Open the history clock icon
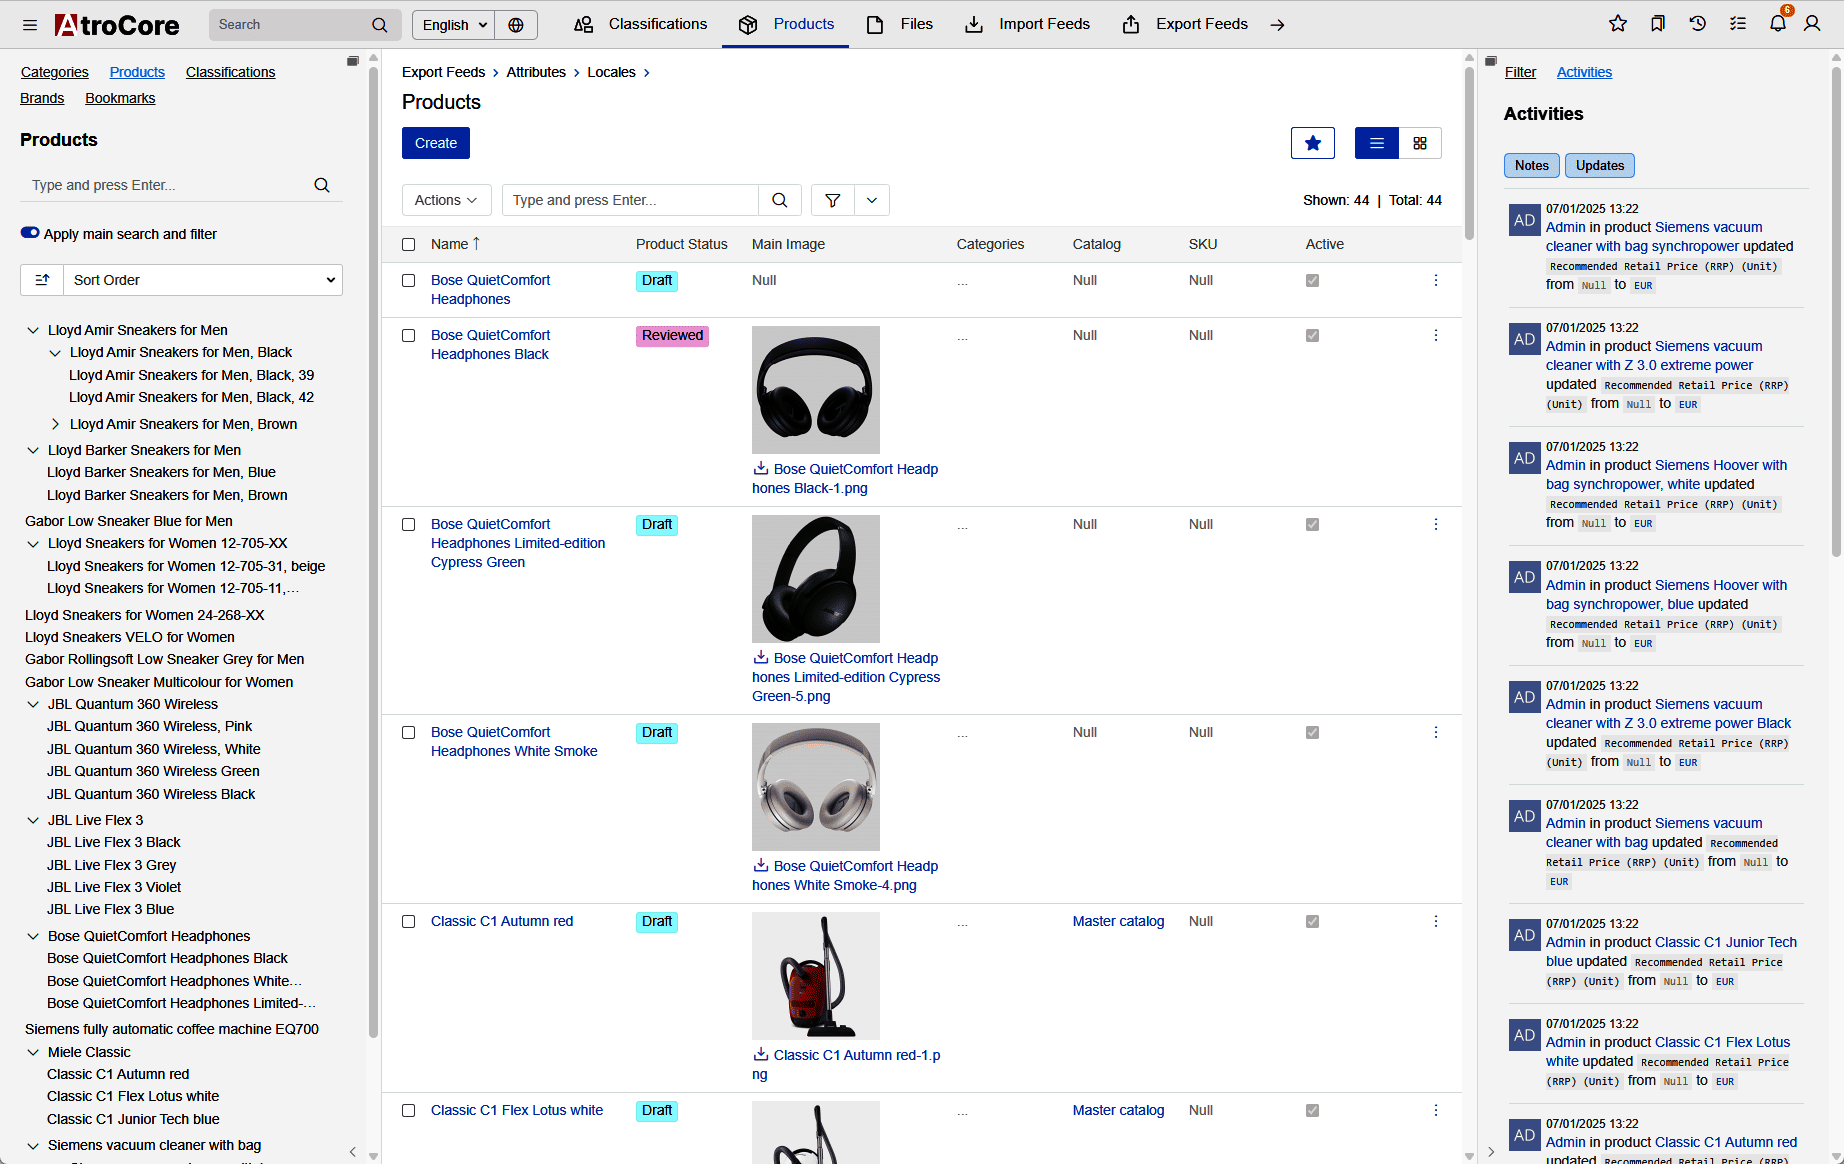Viewport: 1844px width, 1164px height. click(1698, 24)
